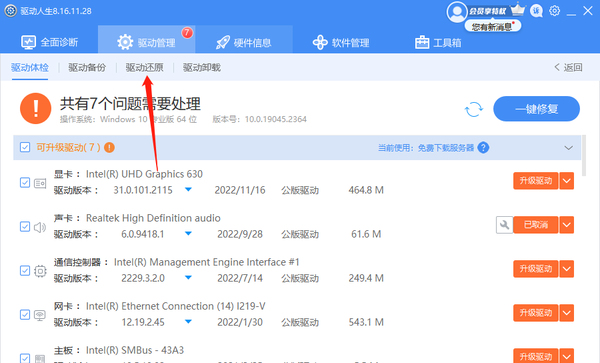Toggle the Intel SMBus row checkbox

point(25,358)
